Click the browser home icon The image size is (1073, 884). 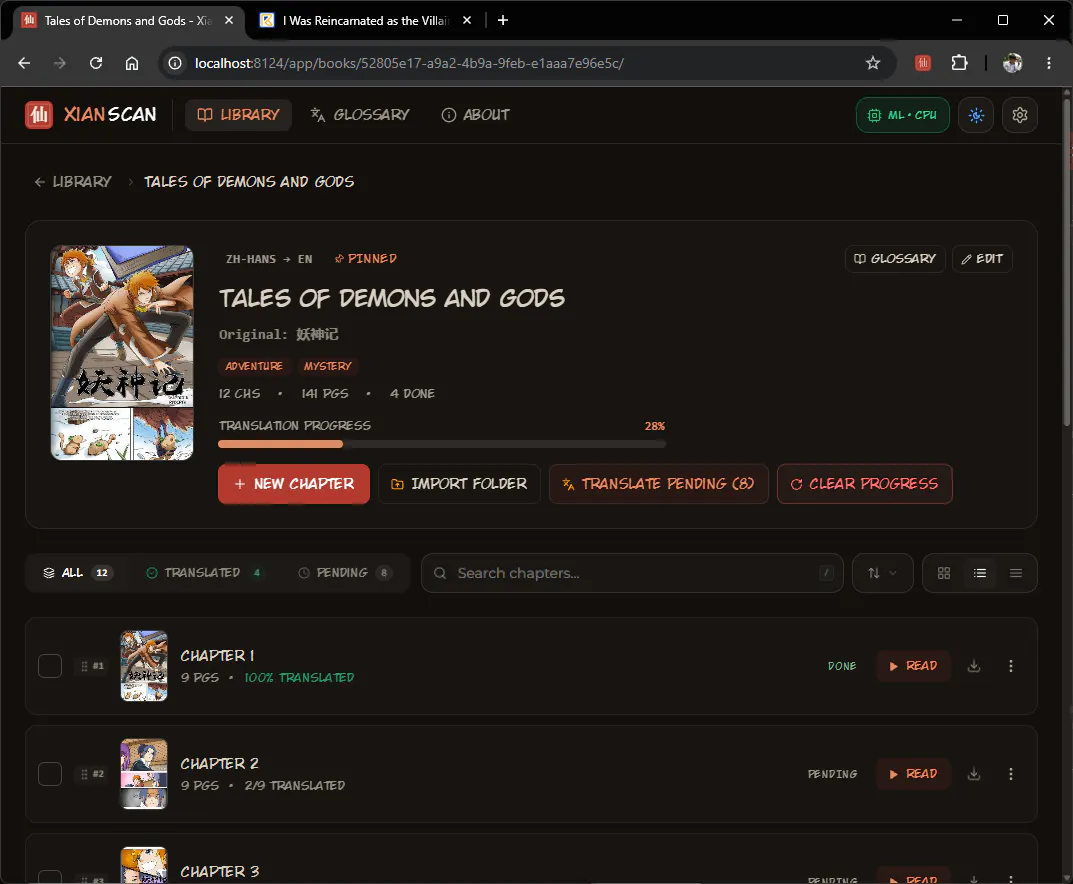pyautogui.click(x=132, y=63)
